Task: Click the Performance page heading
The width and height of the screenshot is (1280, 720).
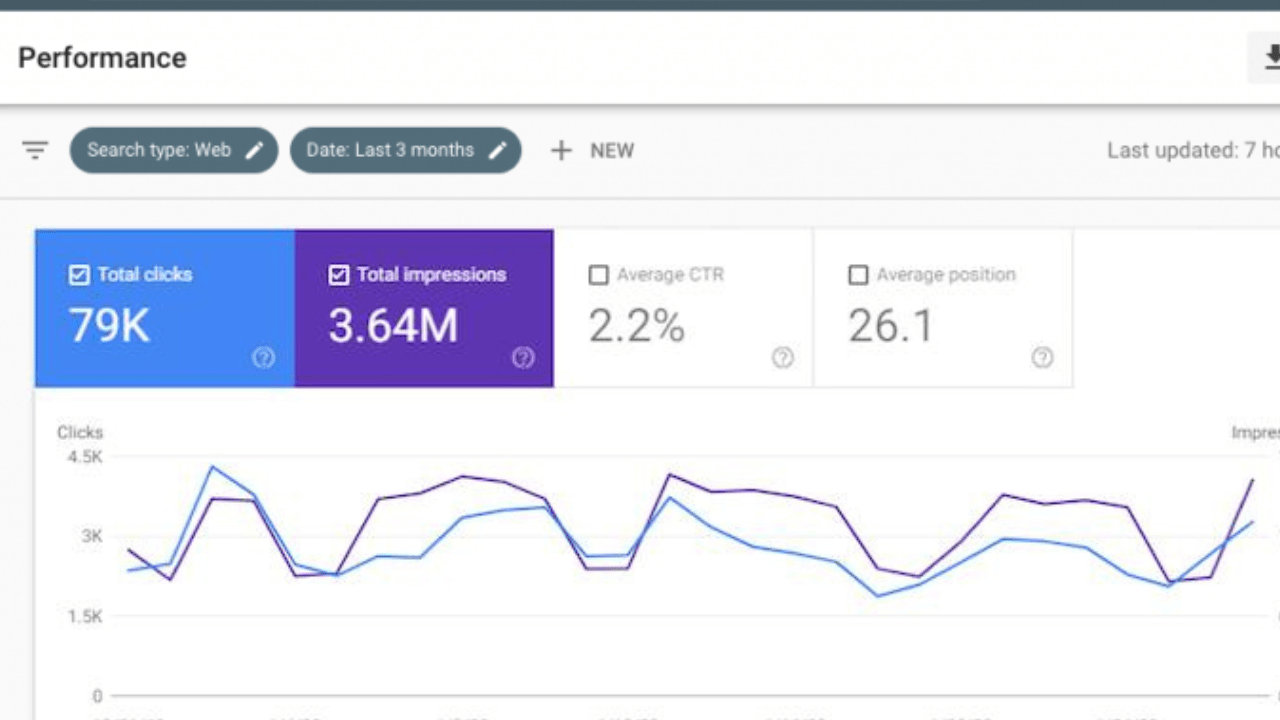Action: click(102, 58)
